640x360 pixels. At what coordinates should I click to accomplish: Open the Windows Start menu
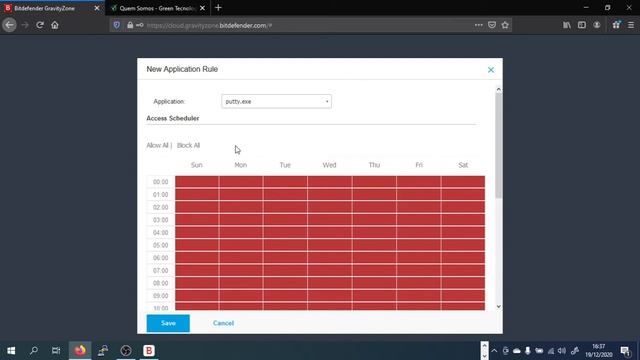[x=11, y=351]
